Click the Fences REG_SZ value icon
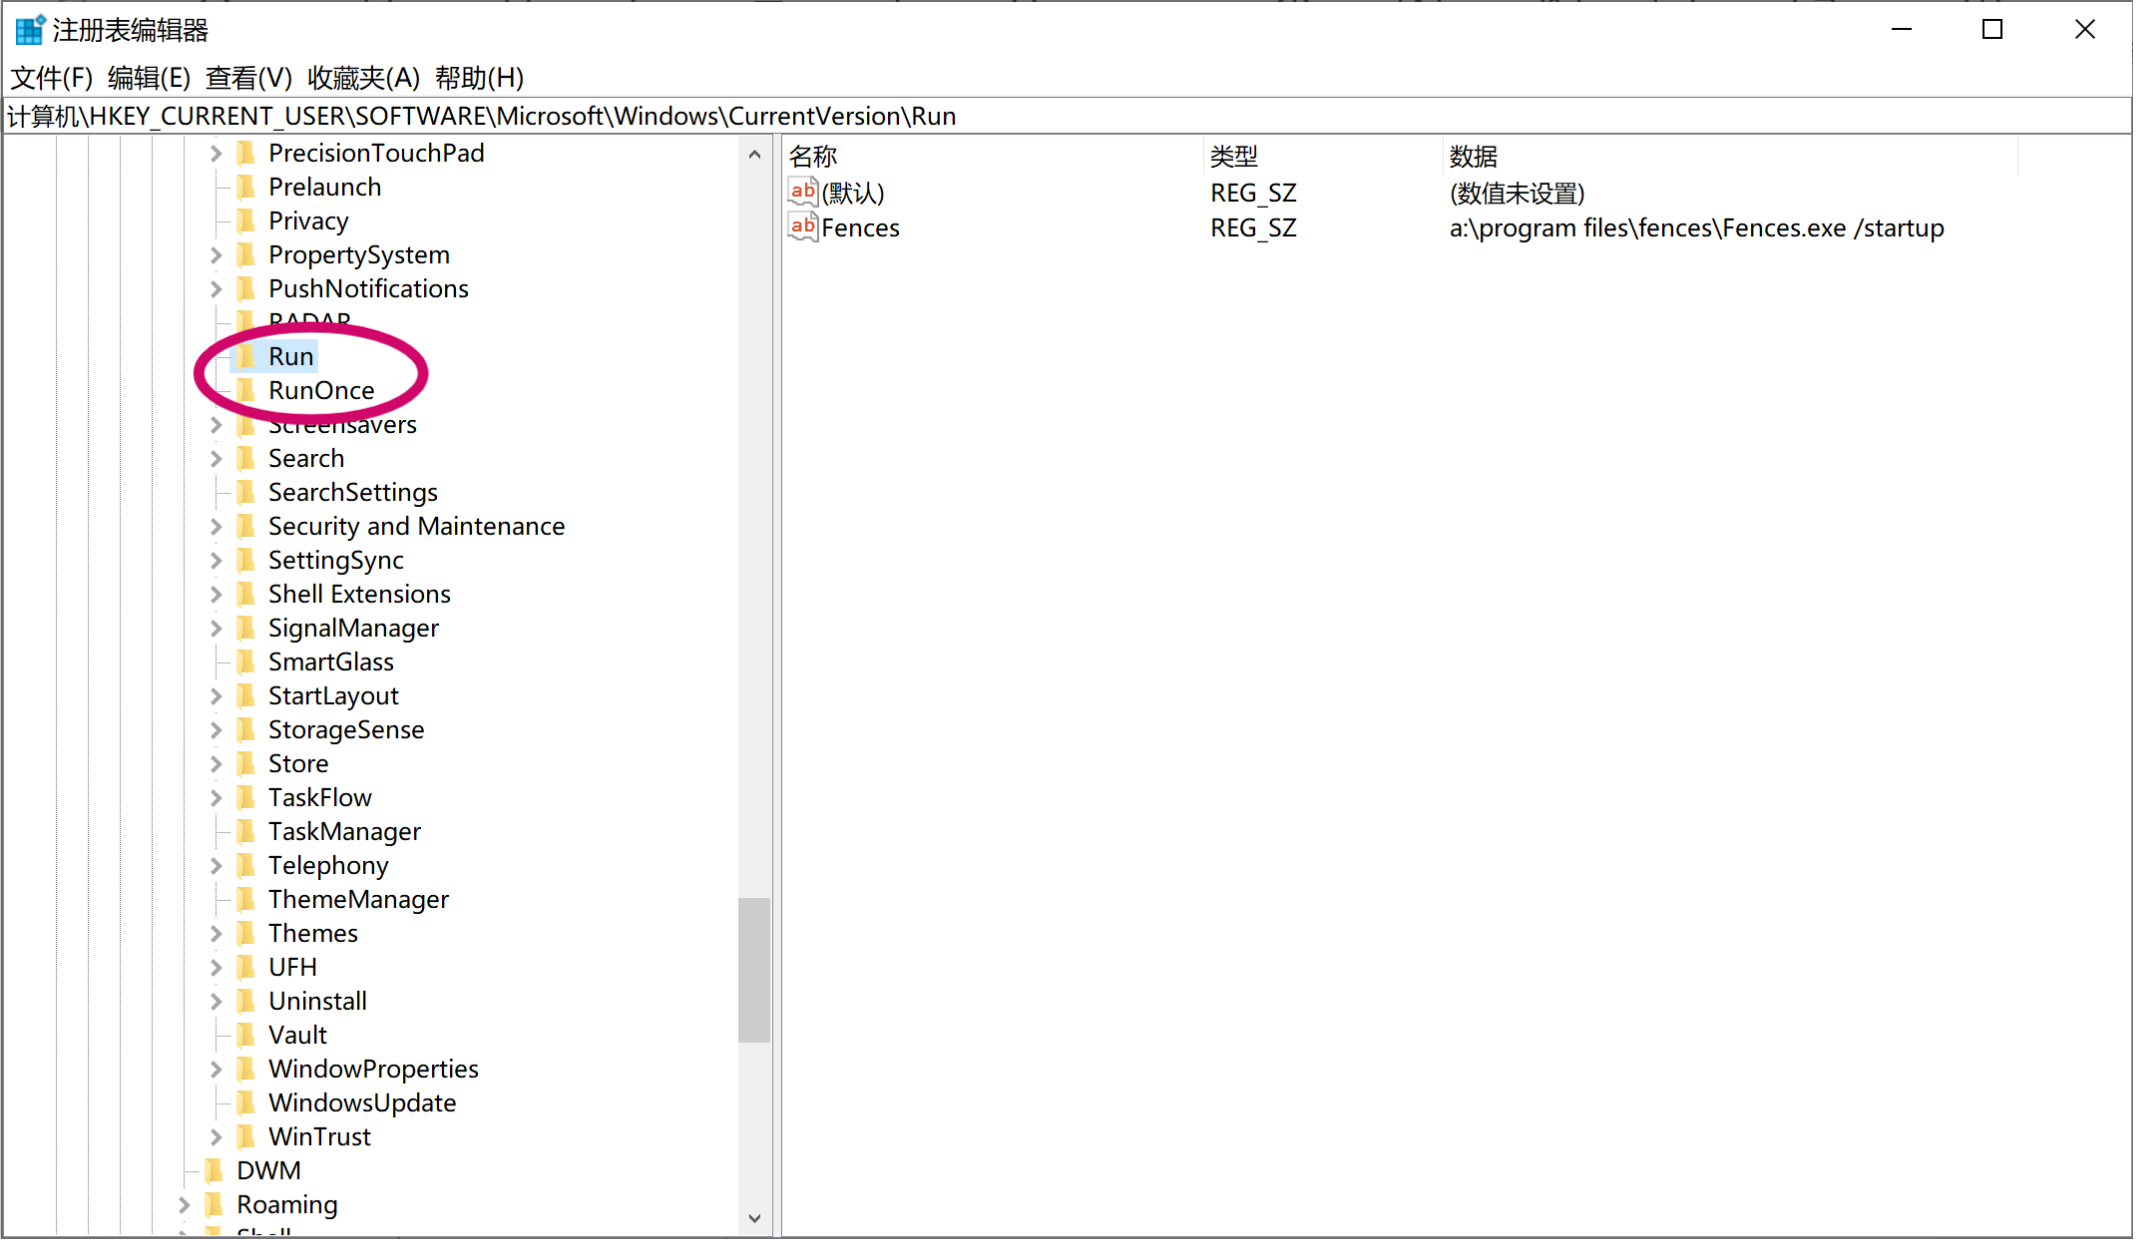This screenshot has height=1240, width=2138. pos(801,227)
